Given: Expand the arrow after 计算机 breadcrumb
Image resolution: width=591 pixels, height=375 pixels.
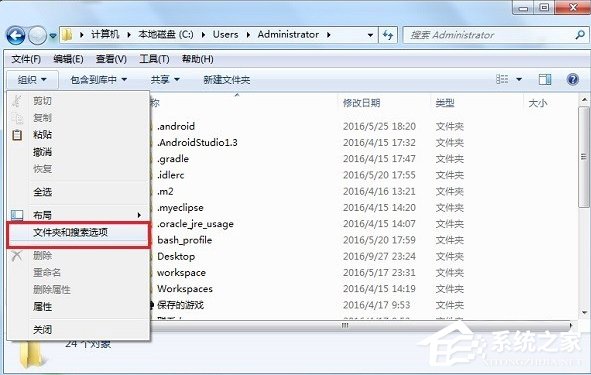Looking at the screenshot, I should pos(129,35).
